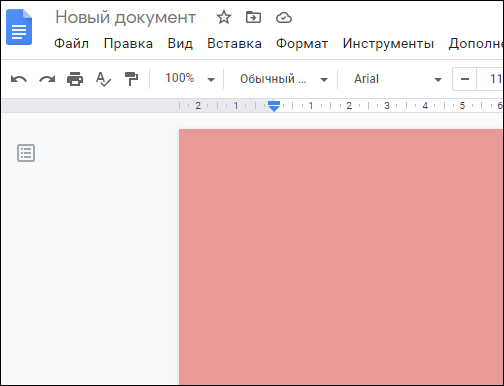Open the Файл menu
This screenshot has width=504, height=386.
tap(71, 44)
